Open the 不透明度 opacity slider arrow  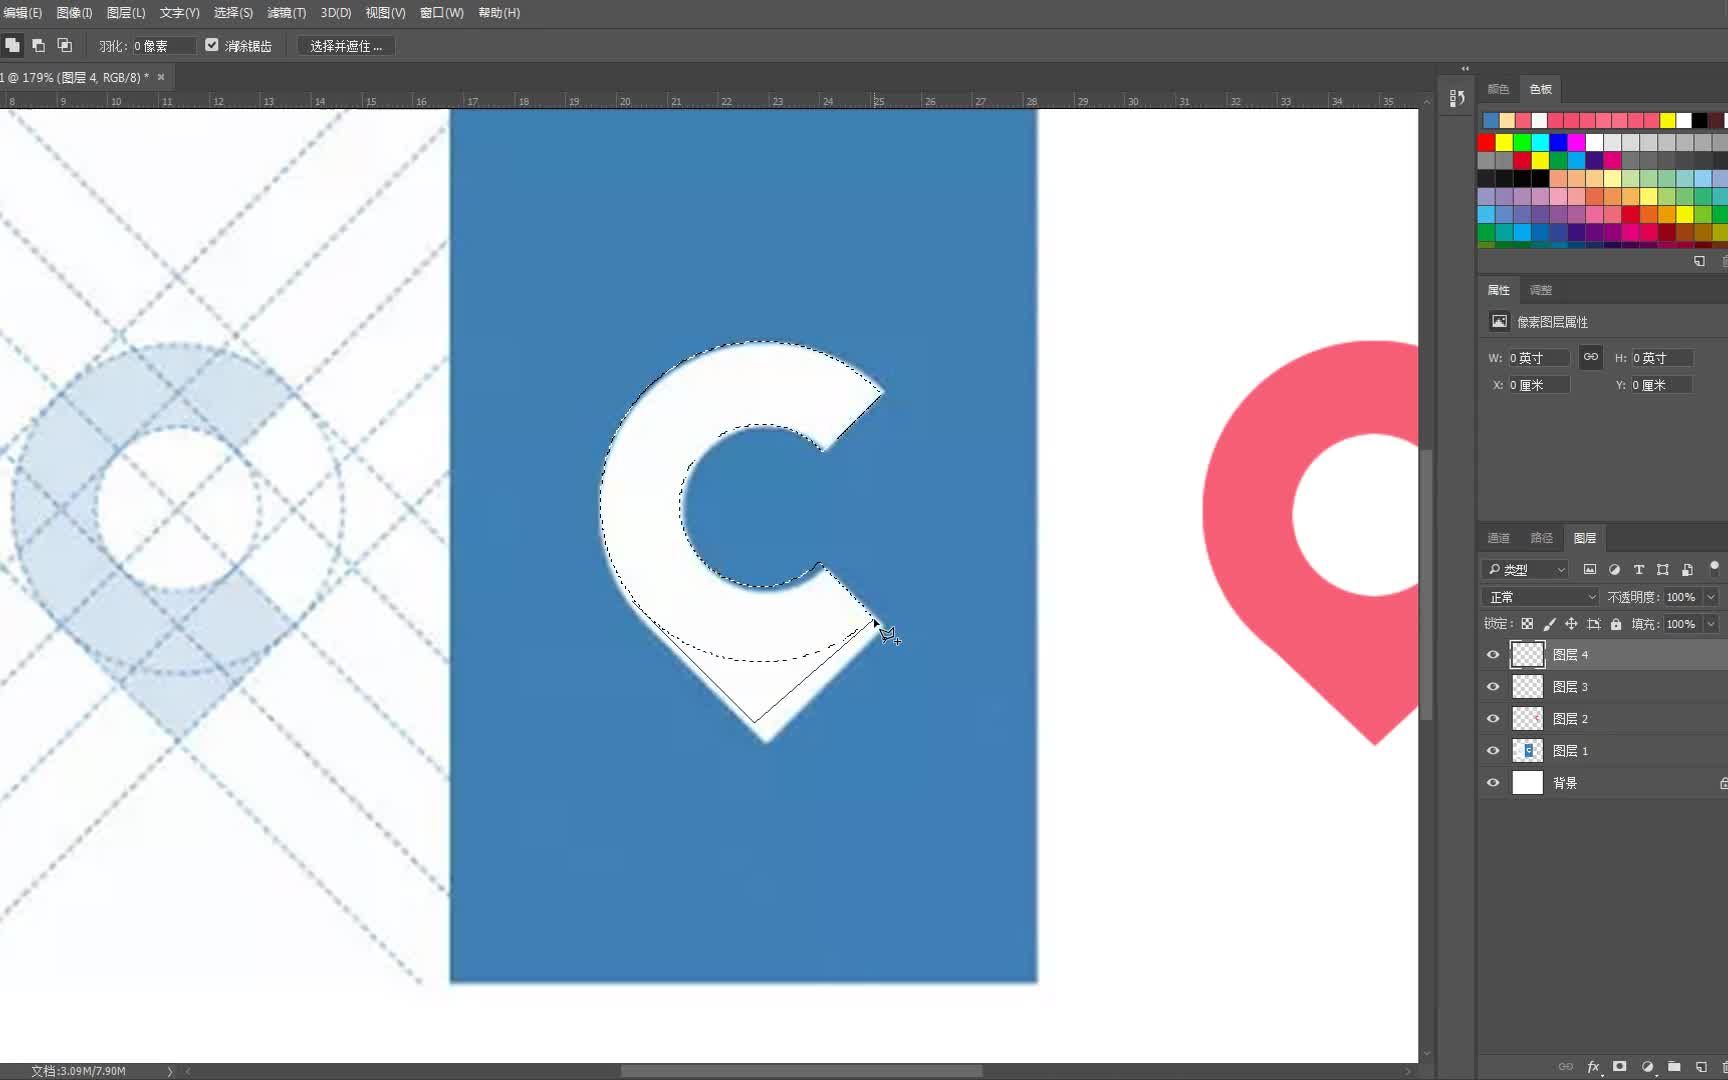pos(1711,597)
